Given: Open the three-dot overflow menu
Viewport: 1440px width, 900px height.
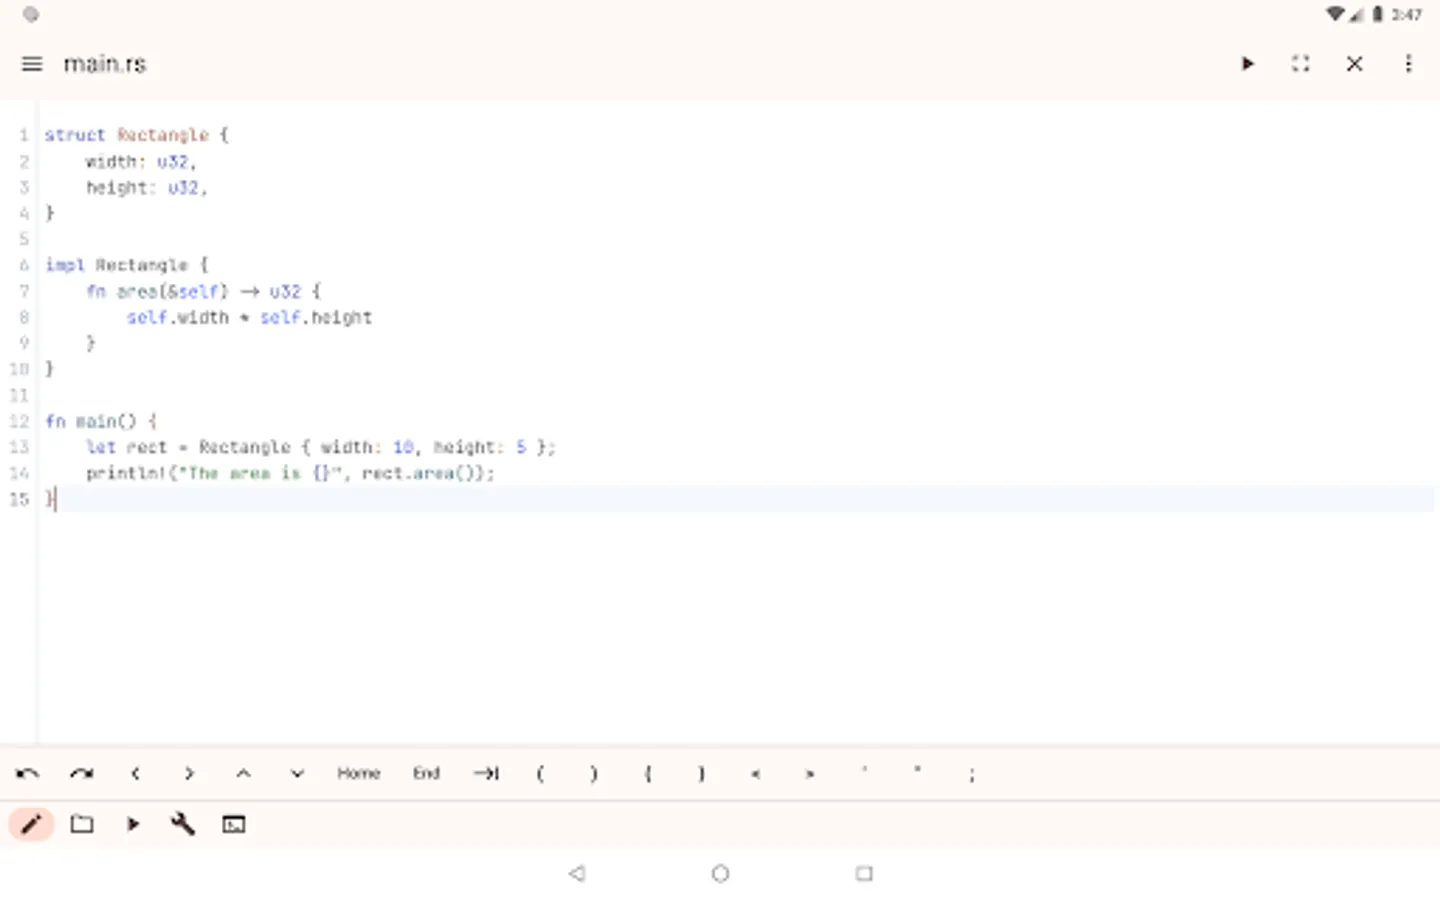Looking at the screenshot, I should click(1408, 63).
